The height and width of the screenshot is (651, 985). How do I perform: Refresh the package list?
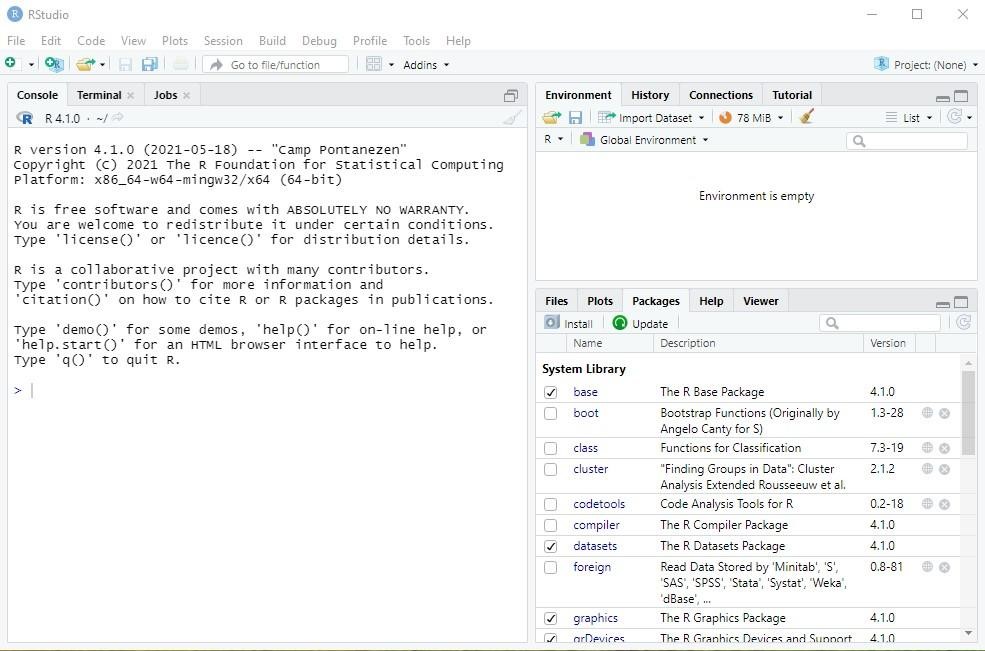963,322
